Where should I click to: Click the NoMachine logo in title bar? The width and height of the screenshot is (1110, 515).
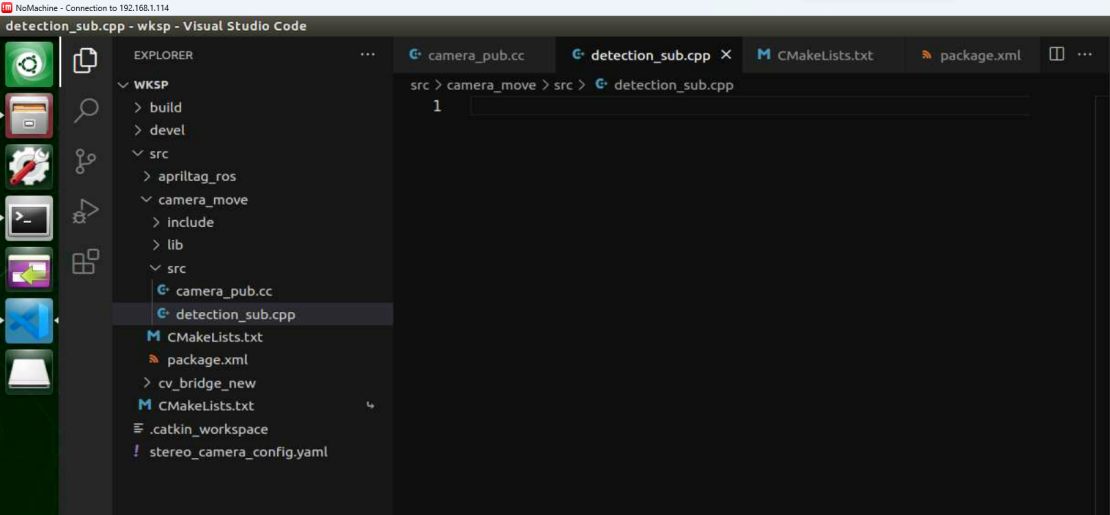7,8
